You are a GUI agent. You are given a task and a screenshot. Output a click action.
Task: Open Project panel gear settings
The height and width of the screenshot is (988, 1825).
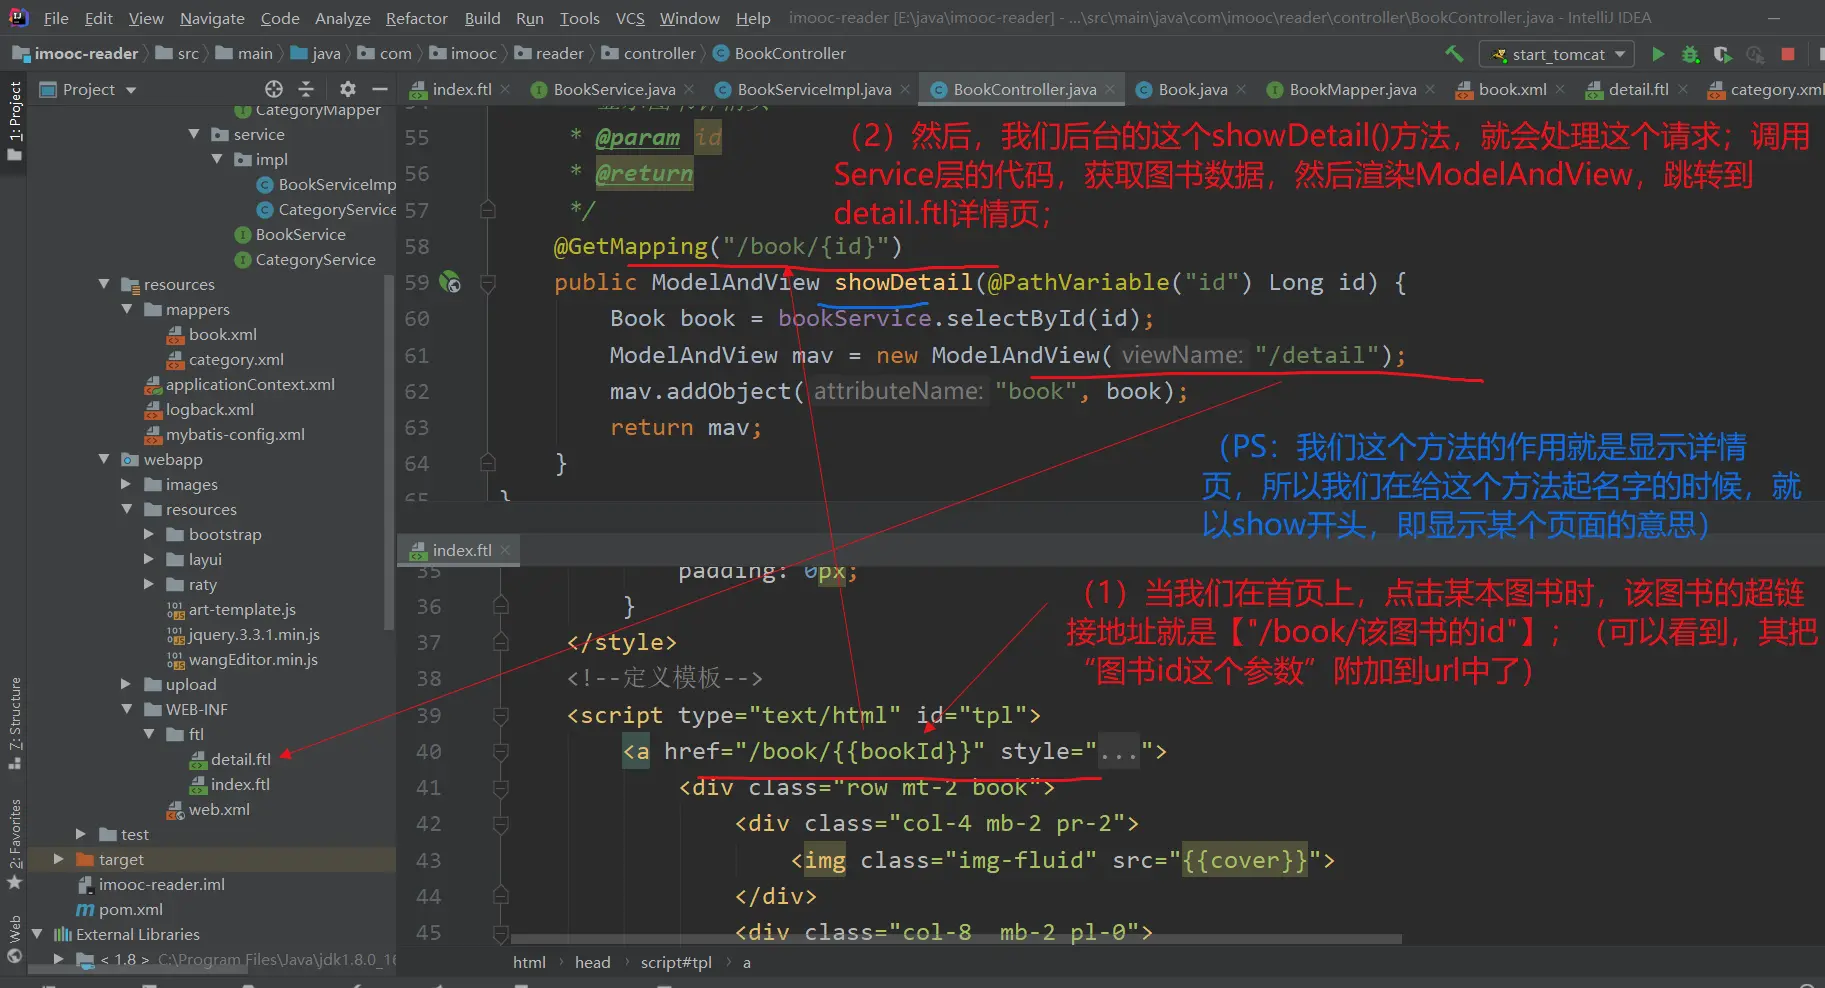pyautogui.click(x=347, y=89)
